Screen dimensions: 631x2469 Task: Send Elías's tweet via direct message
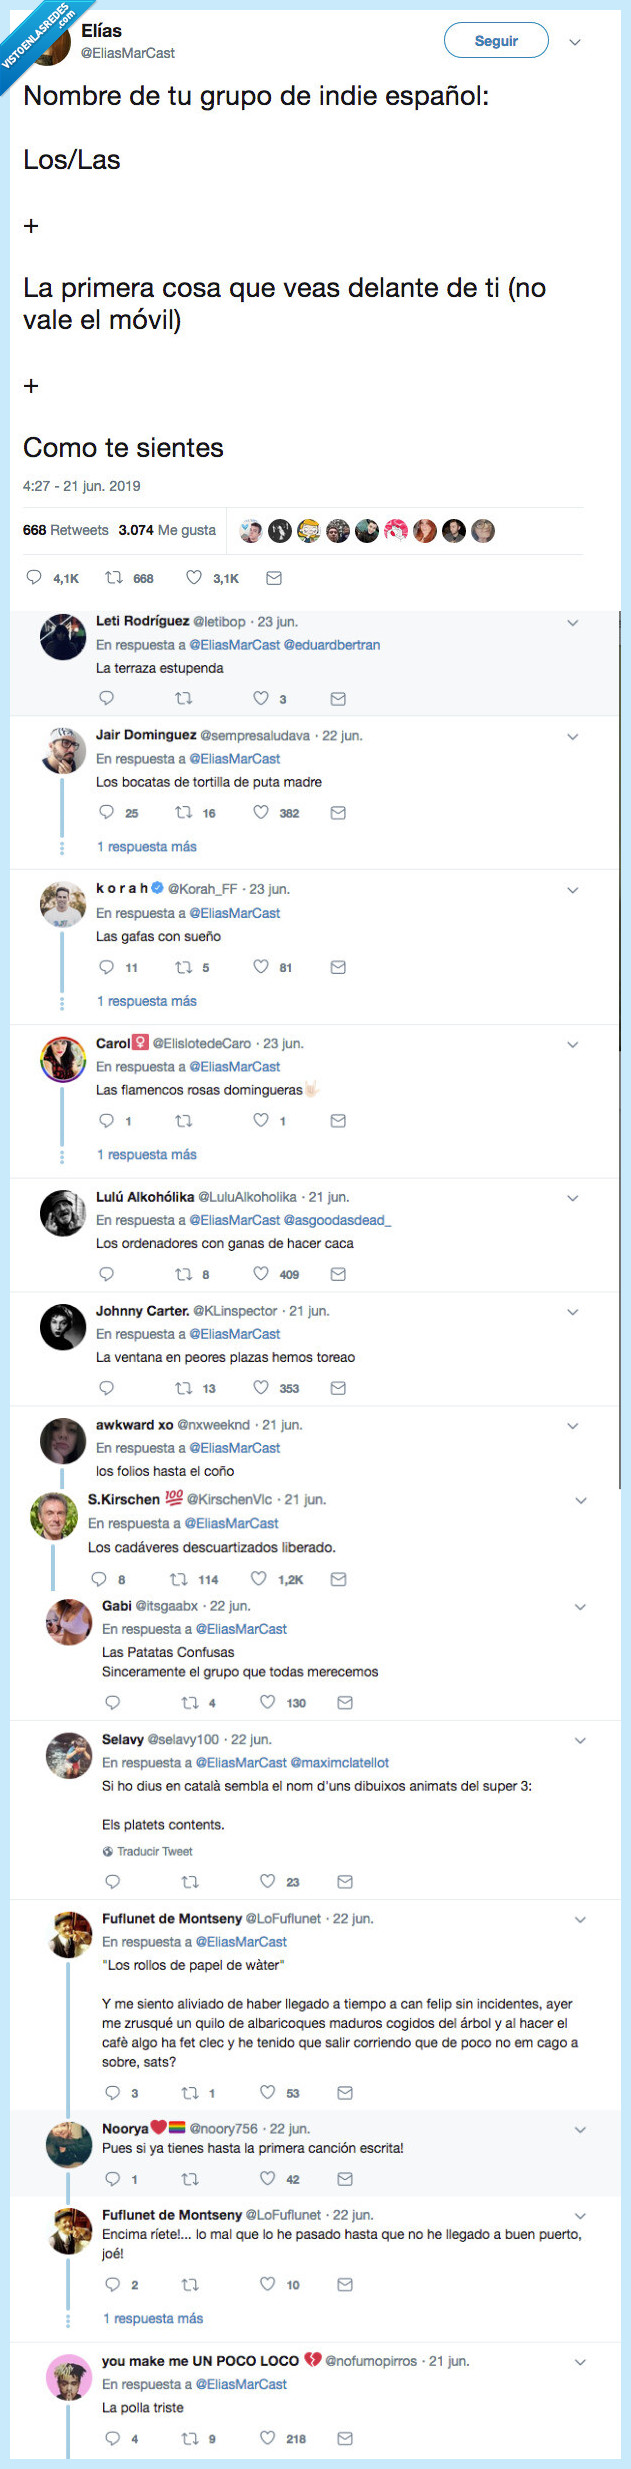pos(274,578)
